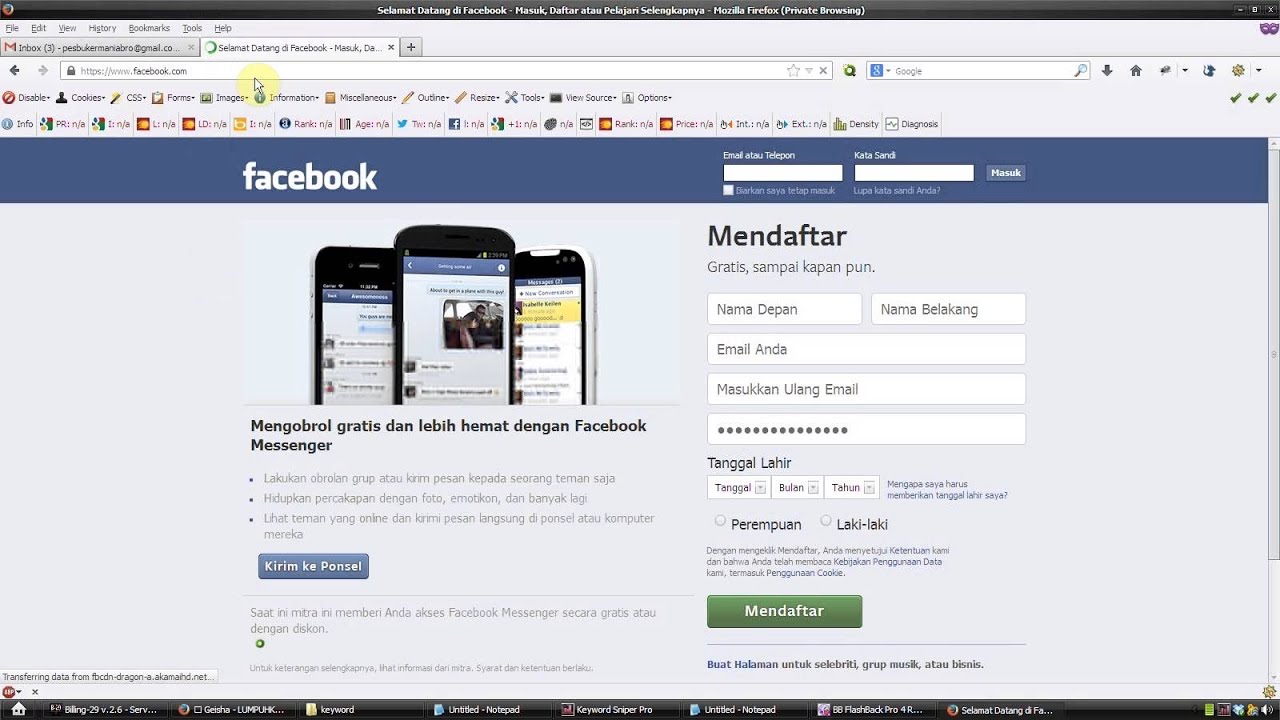This screenshot has width=1280, height=720.
Task: Expand the CSS toolbar dropdown
Action: tap(129, 98)
